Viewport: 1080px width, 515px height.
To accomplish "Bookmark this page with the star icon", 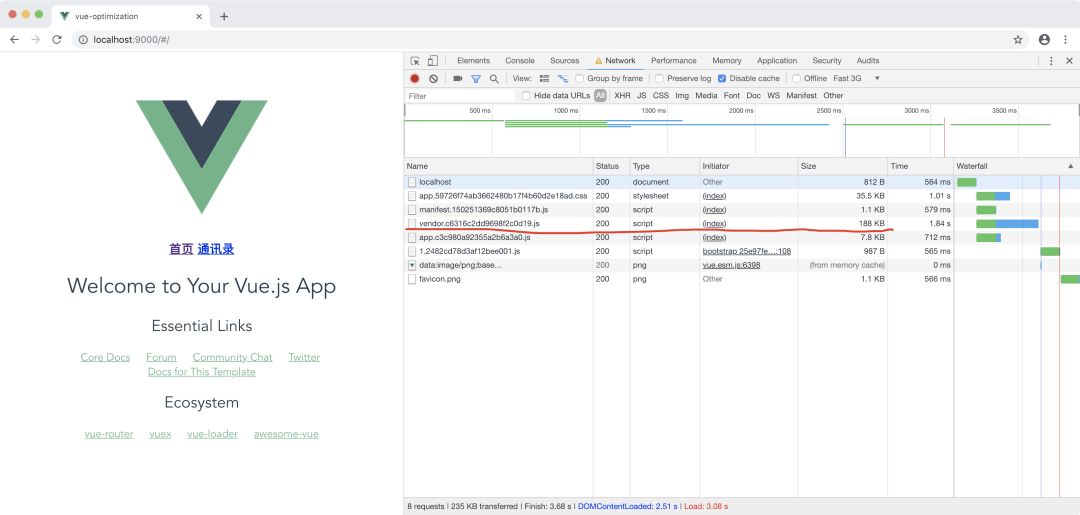I will click(x=1018, y=40).
